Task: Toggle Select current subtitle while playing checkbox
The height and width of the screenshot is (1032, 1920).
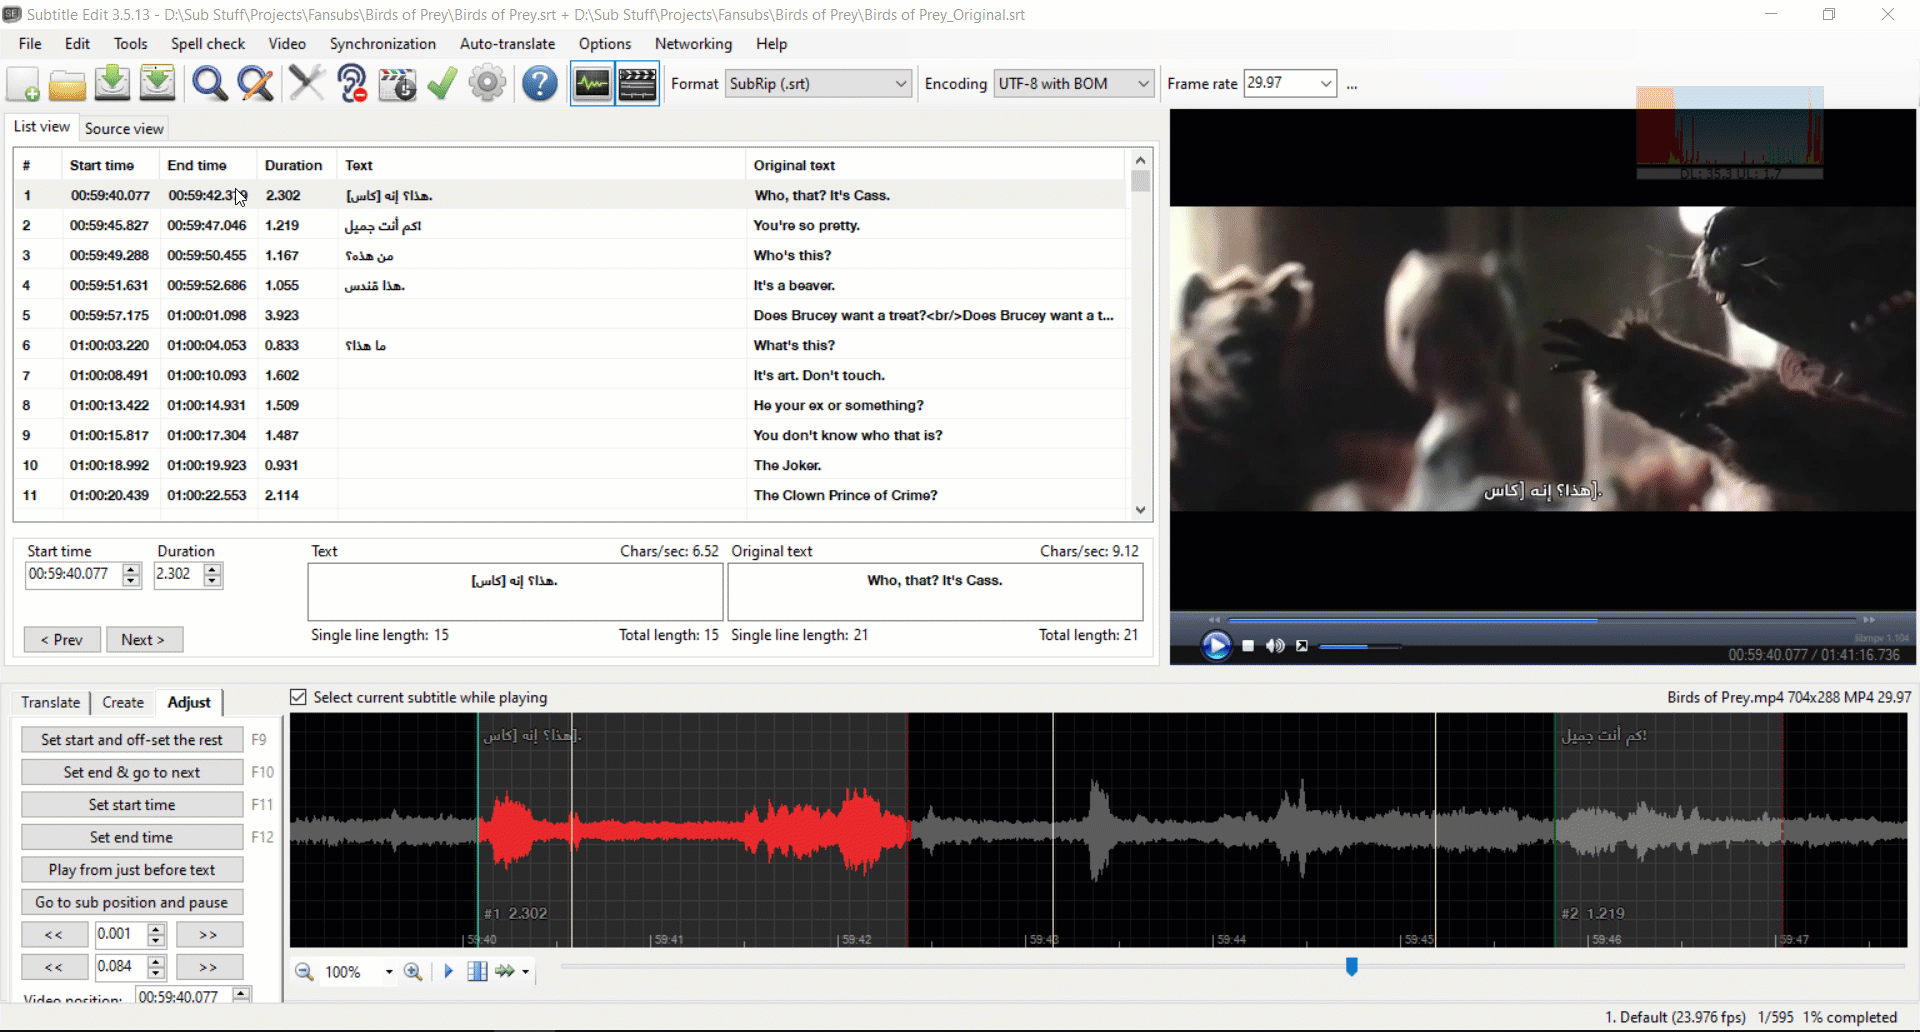Action: (x=298, y=697)
